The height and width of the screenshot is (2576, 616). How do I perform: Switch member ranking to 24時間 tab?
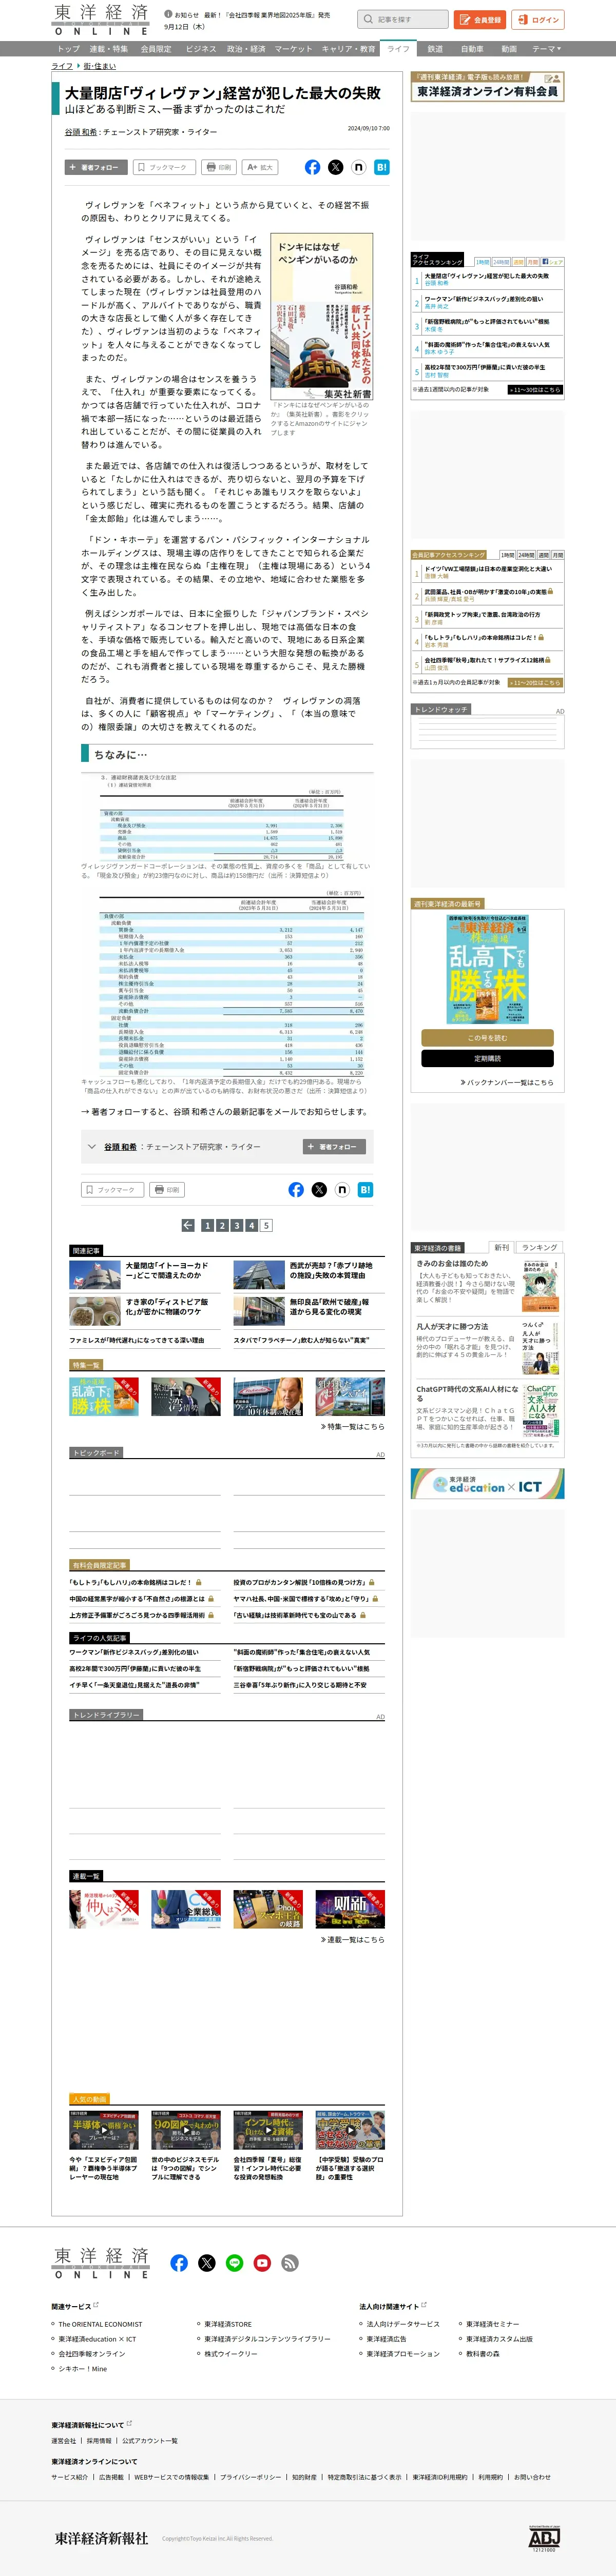pos(526,555)
